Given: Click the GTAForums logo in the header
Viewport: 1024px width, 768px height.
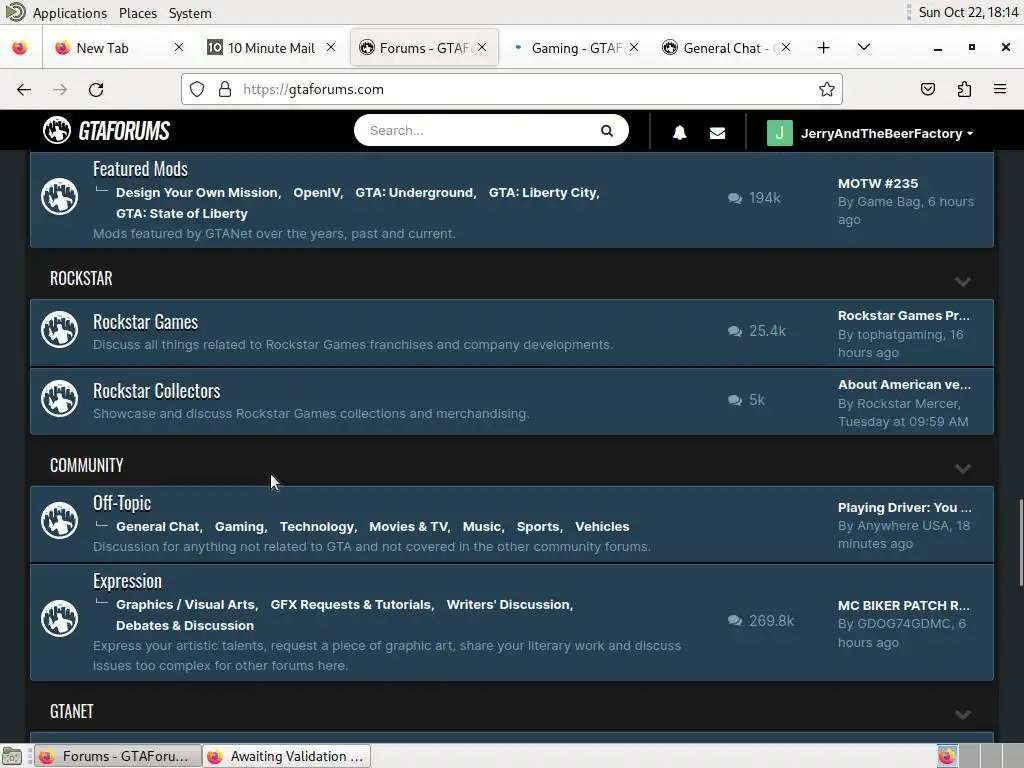Looking at the screenshot, I should tap(106, 131).
